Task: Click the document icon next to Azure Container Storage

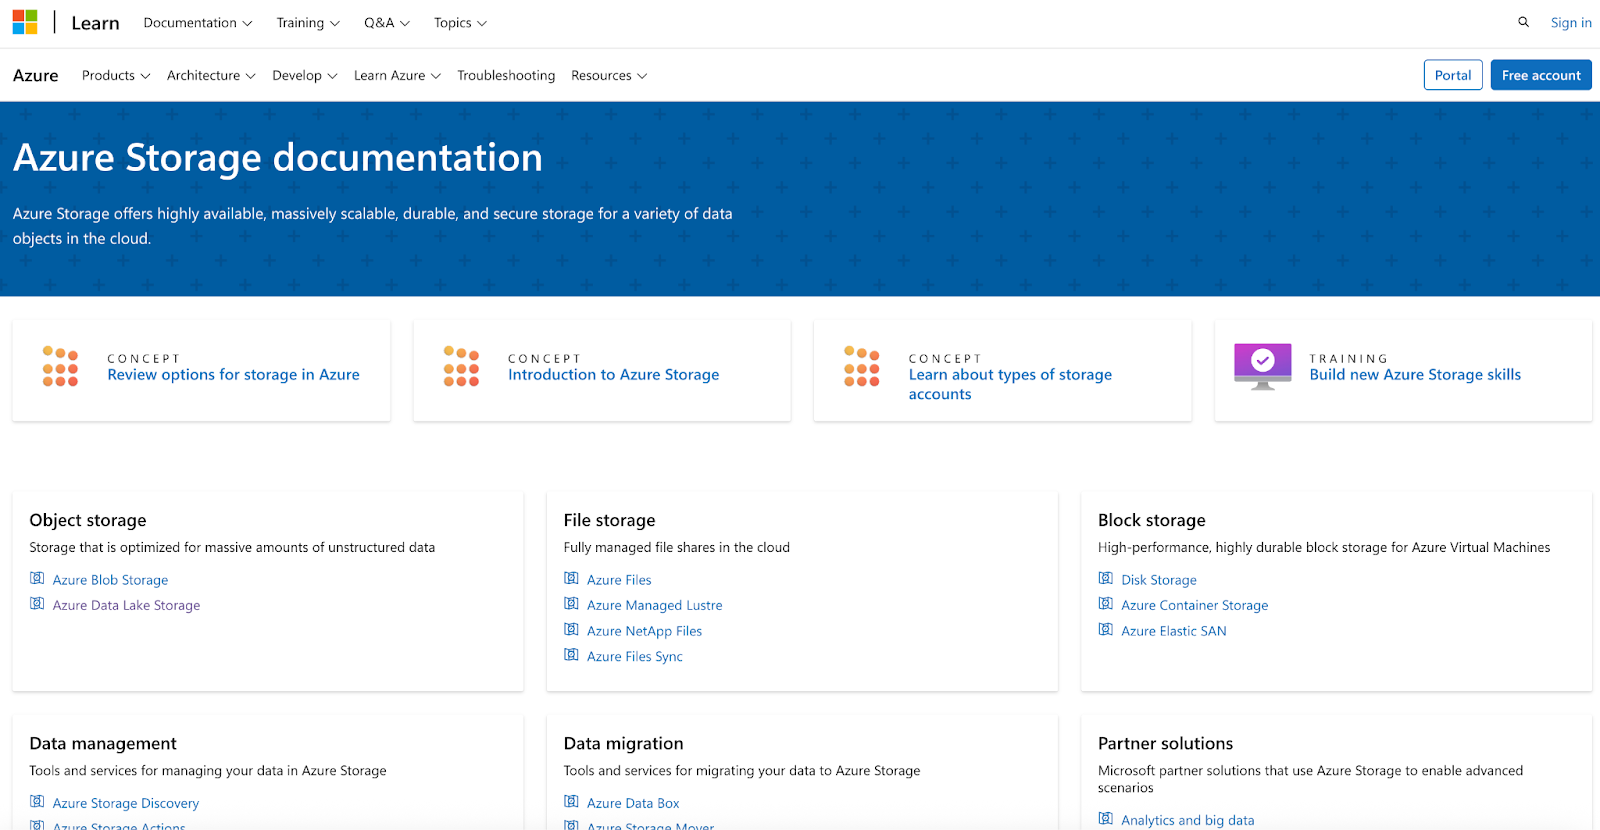Action: [x=1105, y=604]
